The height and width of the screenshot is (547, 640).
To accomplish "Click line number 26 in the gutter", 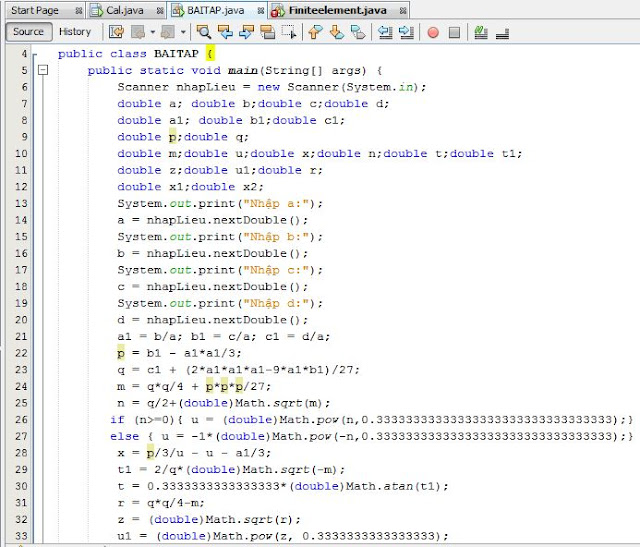I will tap(21, 420).
